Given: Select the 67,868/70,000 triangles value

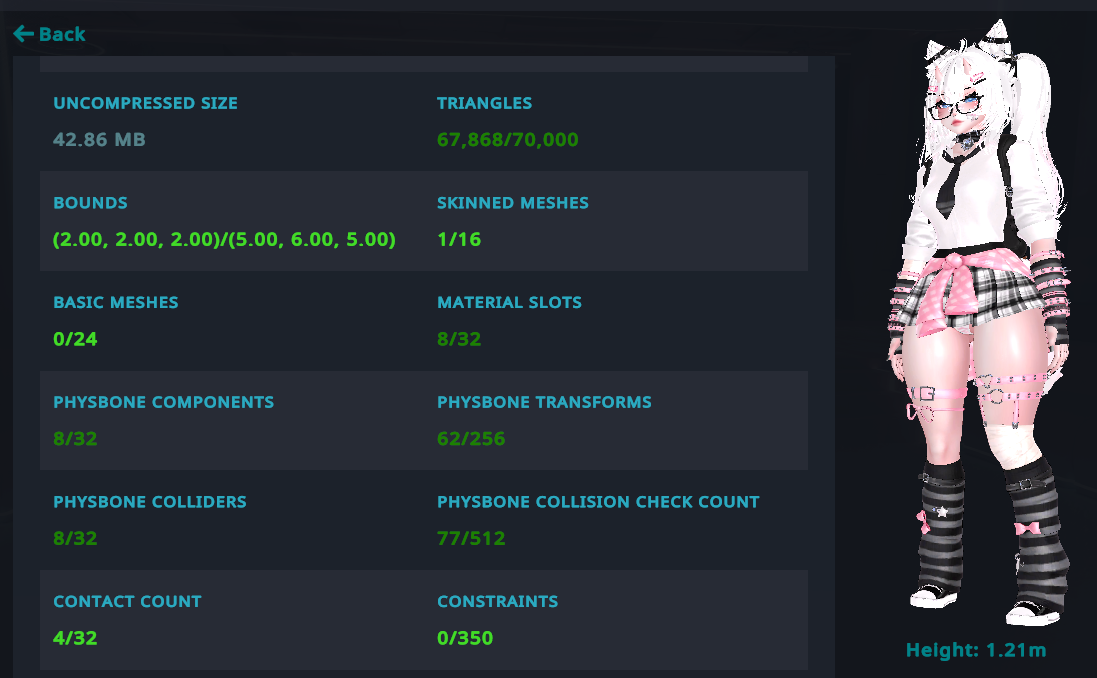Looking at the screenshot, I should (507, 139).
